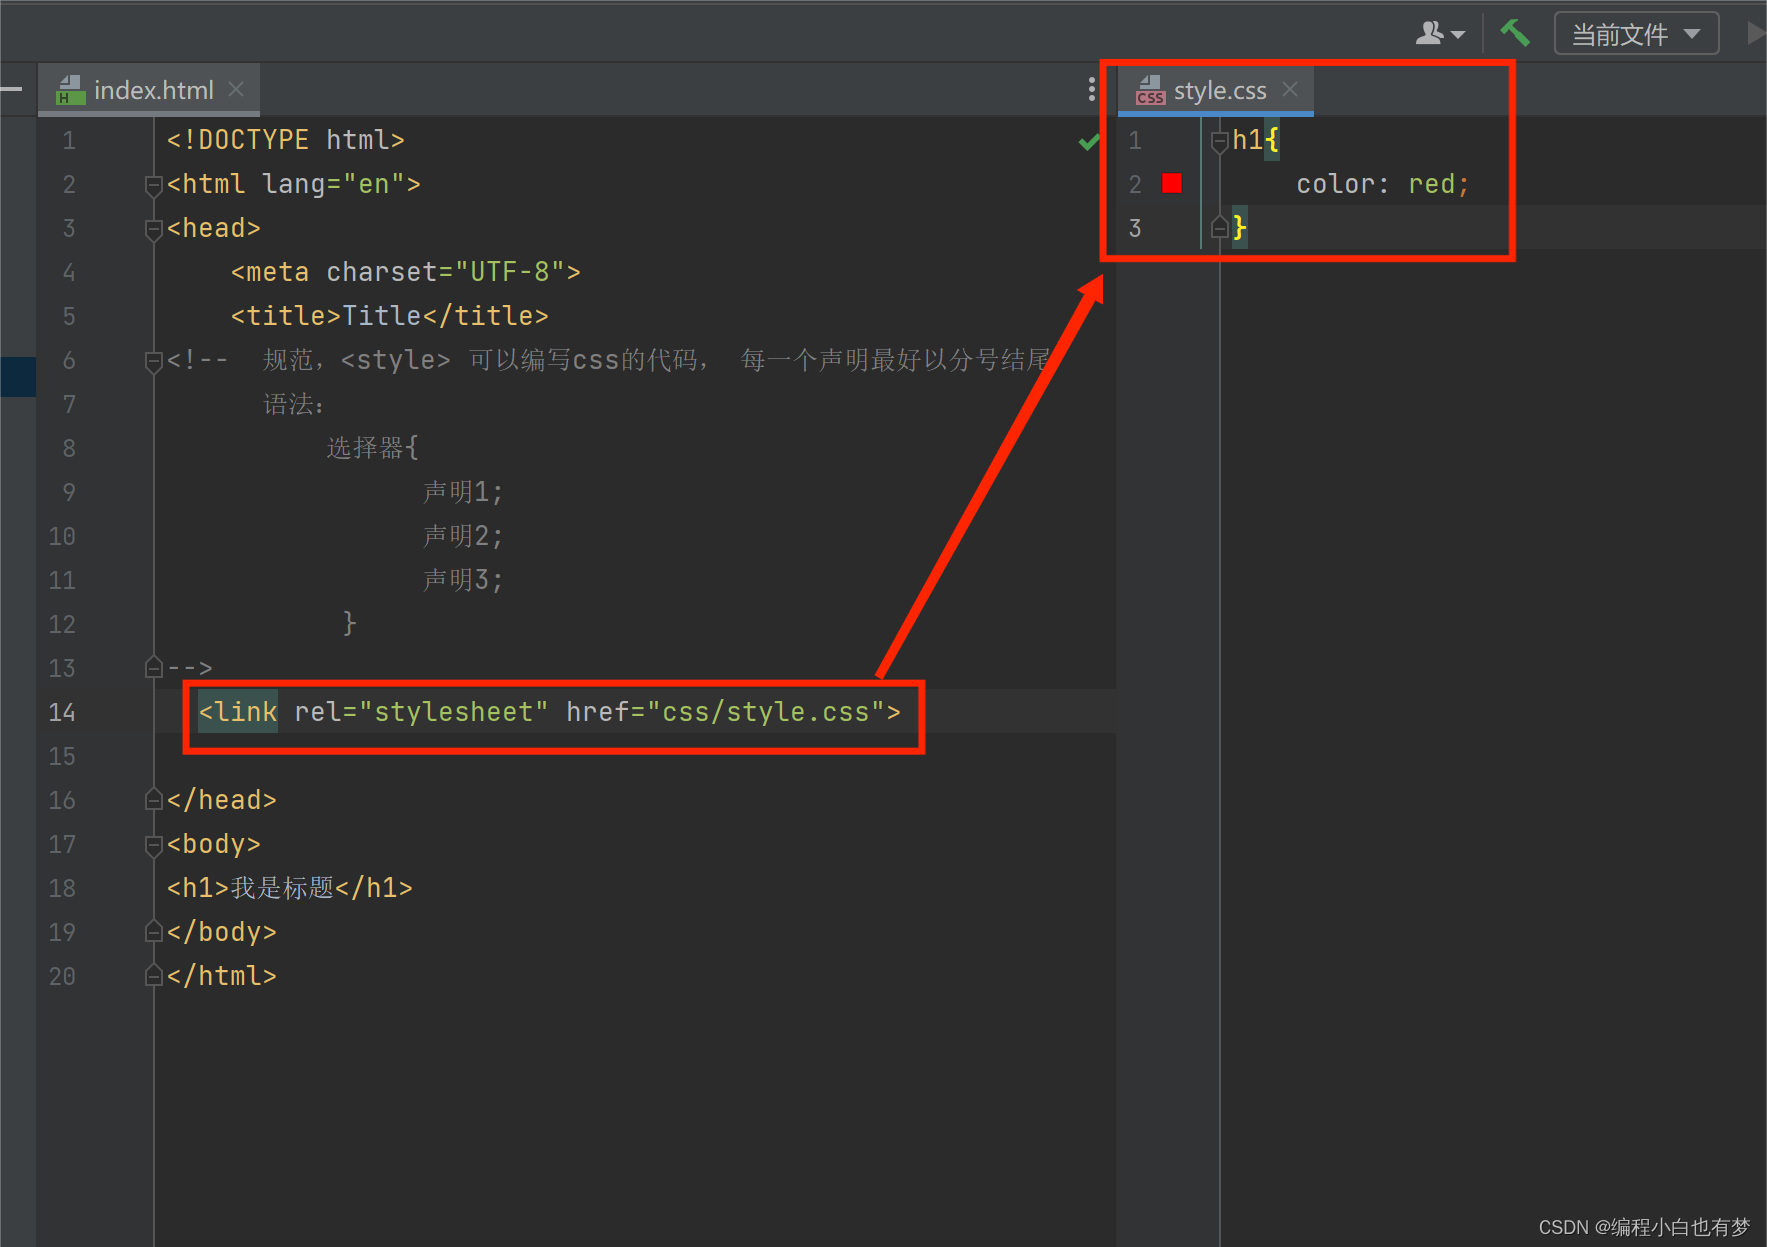Close the index.html tab
The width and height of the screenshot is (1767, 1247).
tap(236, 89)
